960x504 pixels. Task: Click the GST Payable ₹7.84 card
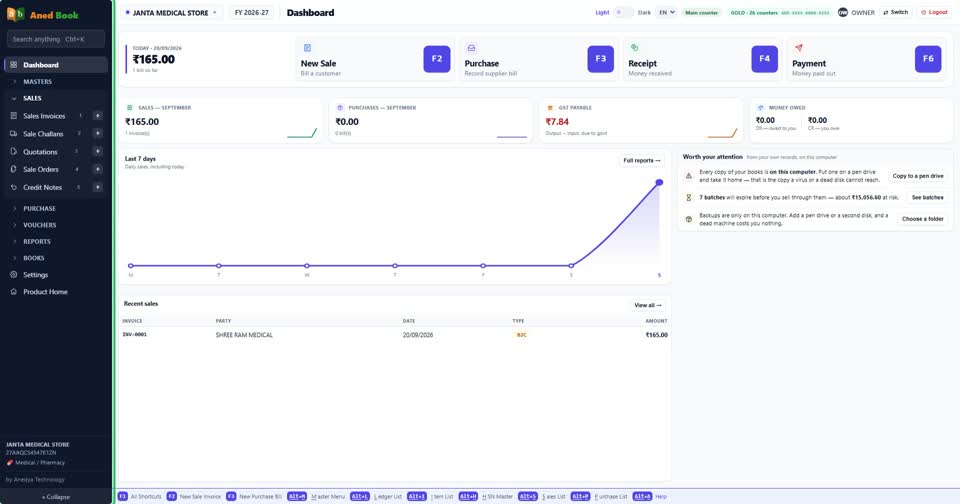tap(641, 120)
